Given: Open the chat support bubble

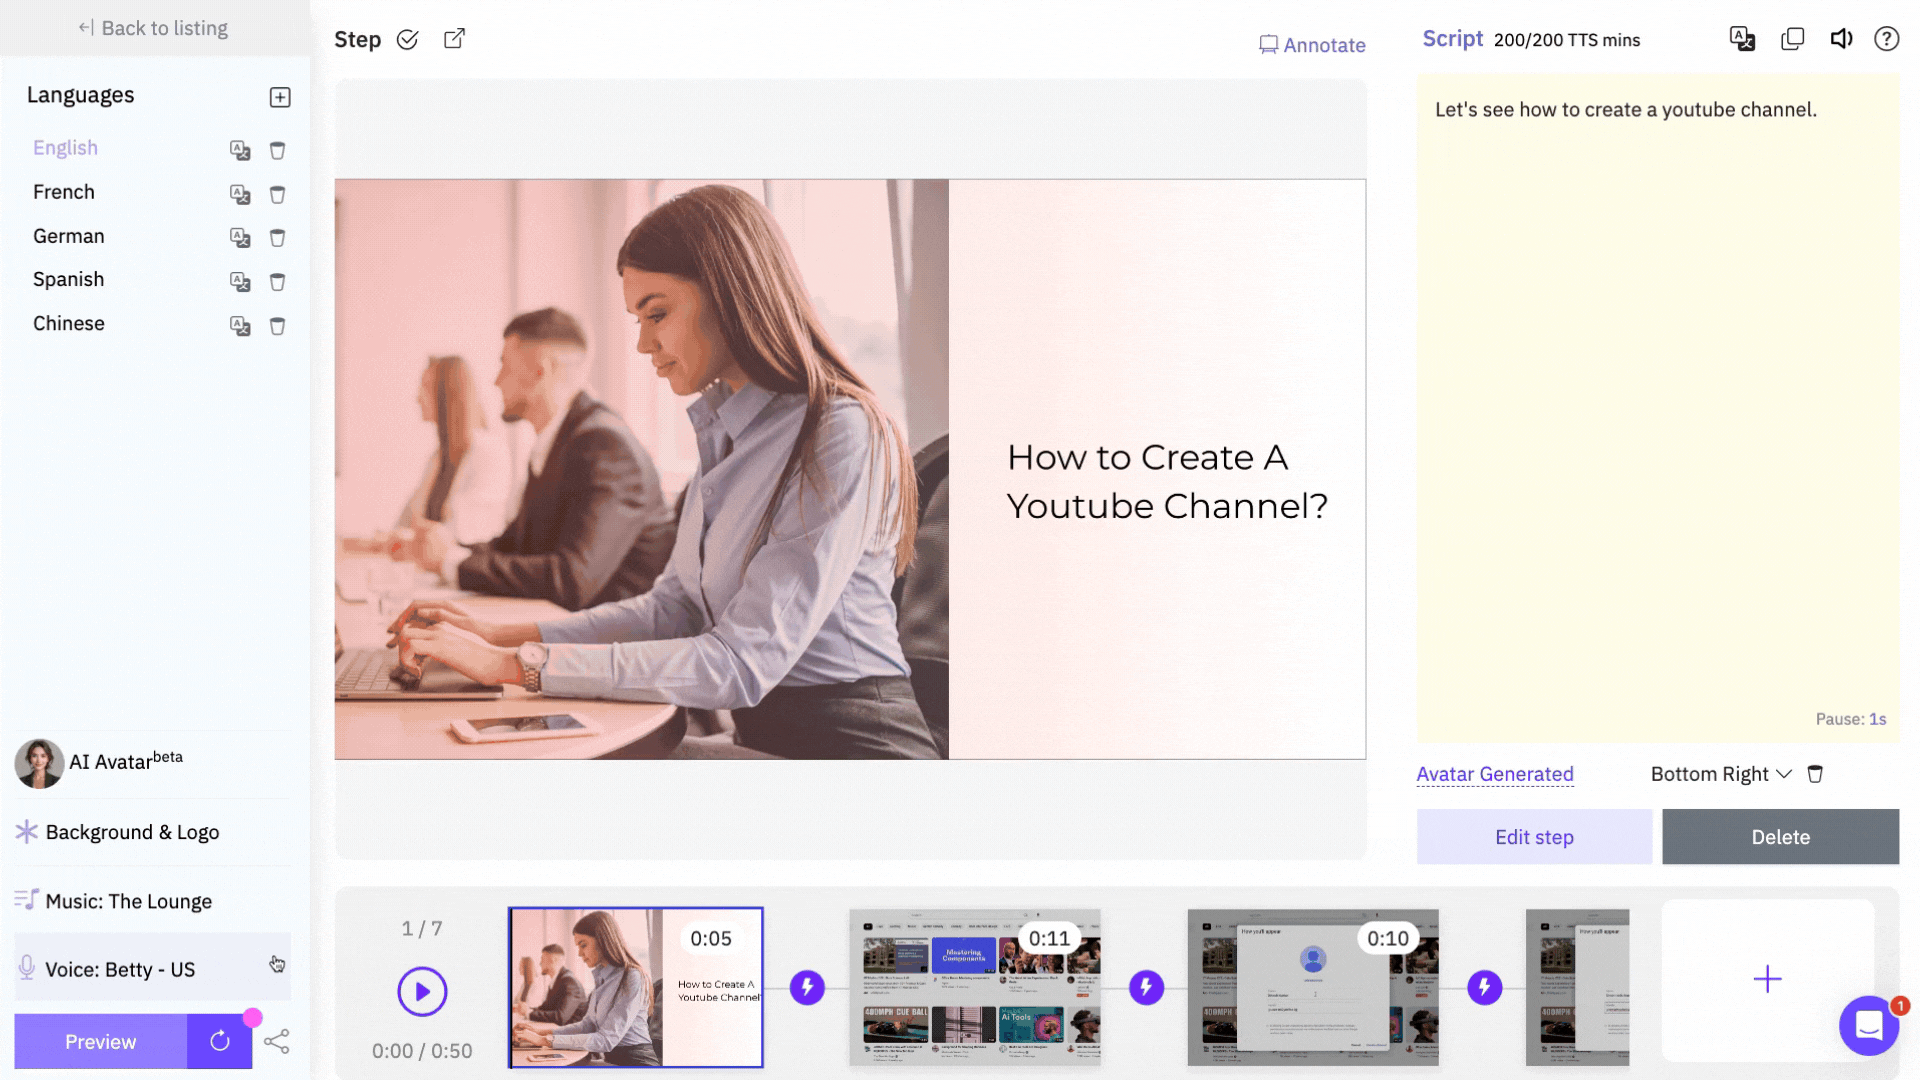Looking at the screenshot, I should 1868,1025.
